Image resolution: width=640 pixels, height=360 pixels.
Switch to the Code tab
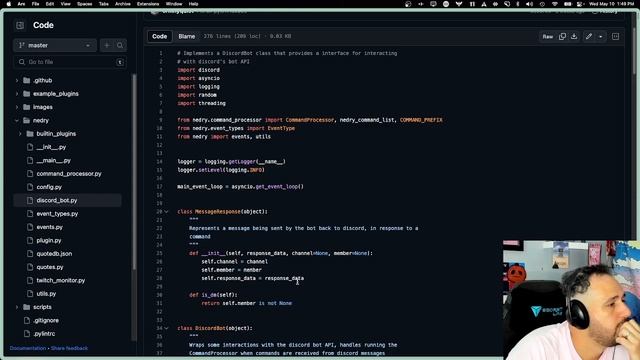click(160, 36)
